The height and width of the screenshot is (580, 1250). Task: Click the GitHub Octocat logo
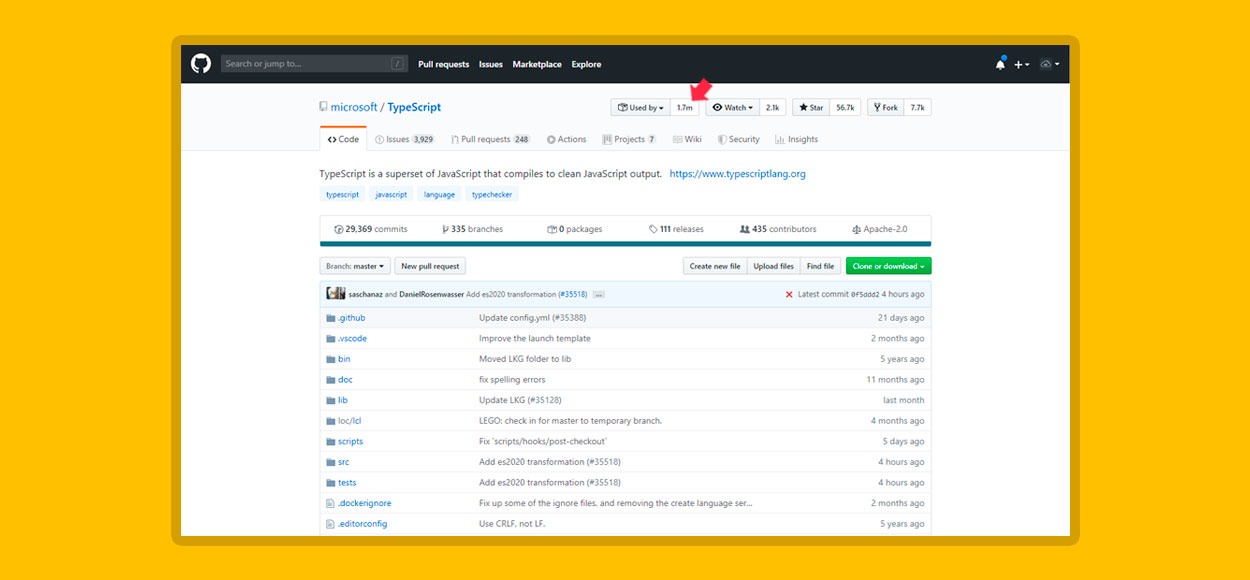click(x=201, y=64)
